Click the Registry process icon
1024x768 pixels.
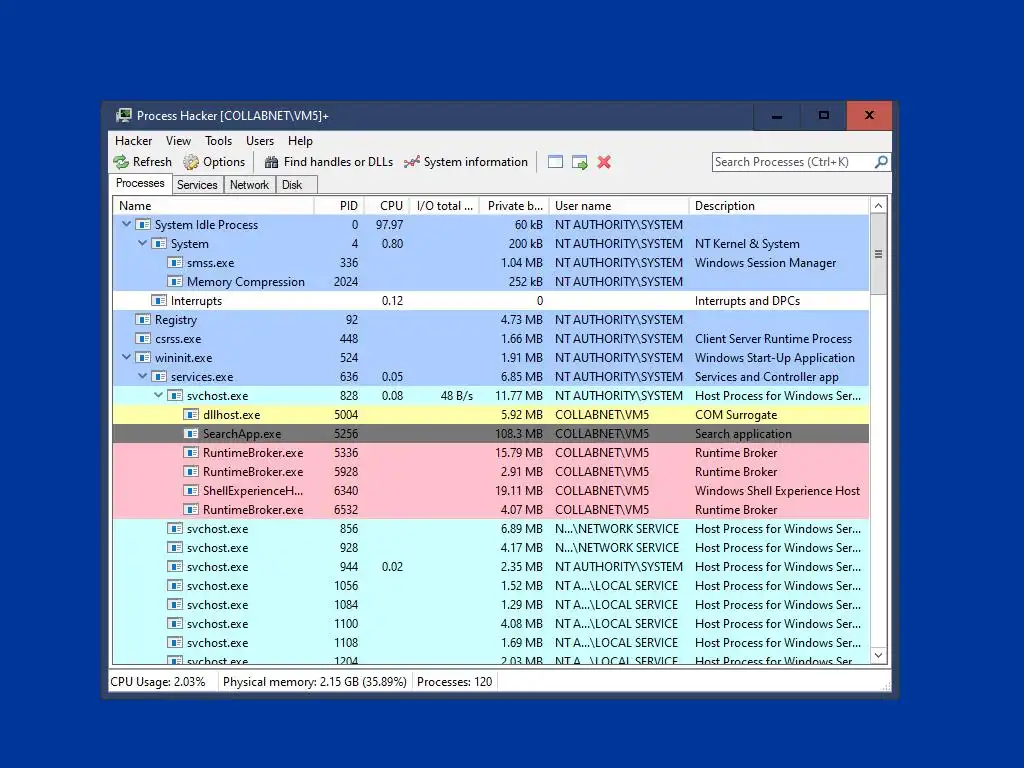(x=143, y=319)
